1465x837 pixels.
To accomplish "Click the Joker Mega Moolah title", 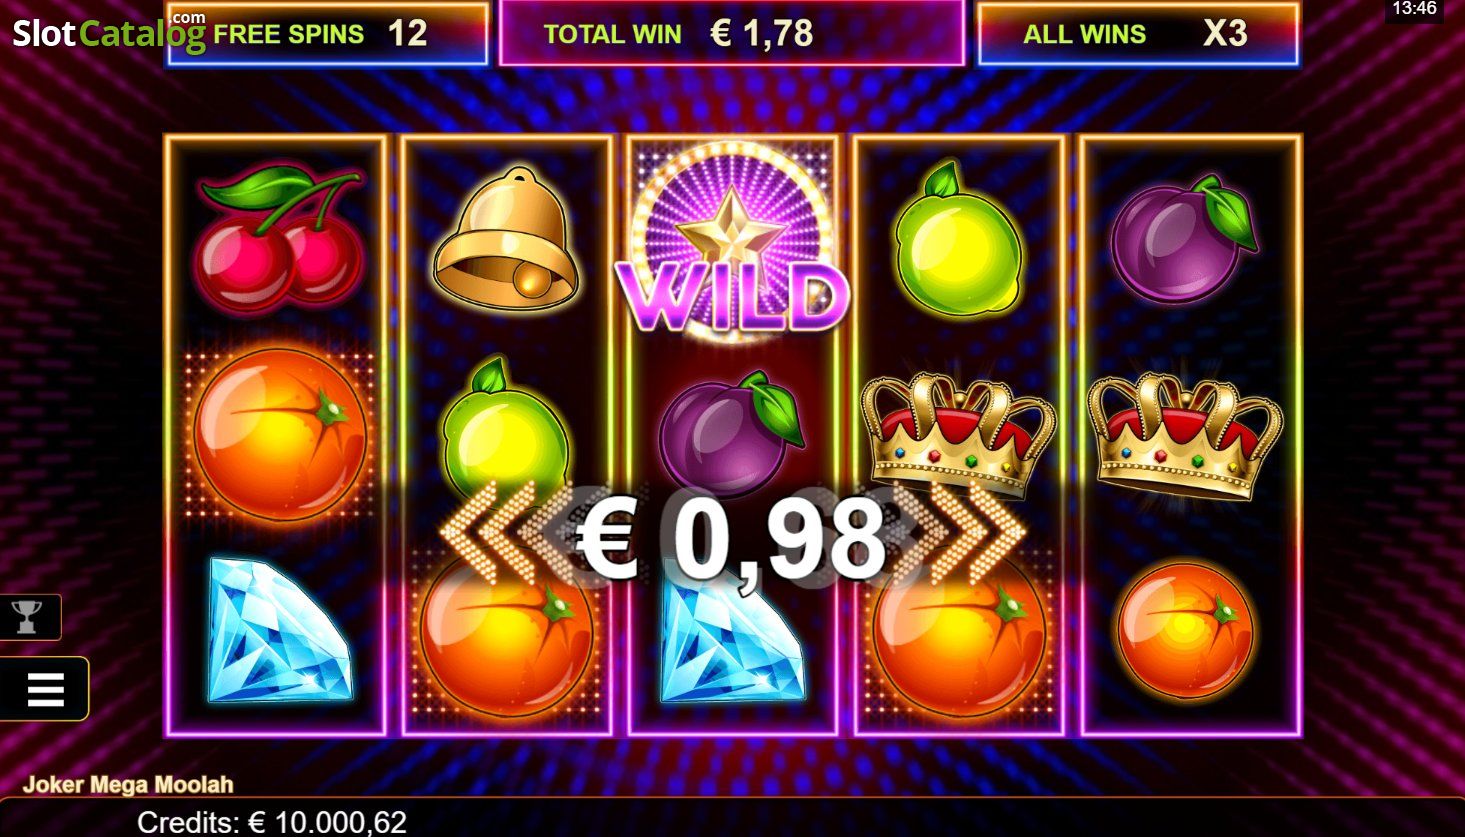I will [128, 784].
